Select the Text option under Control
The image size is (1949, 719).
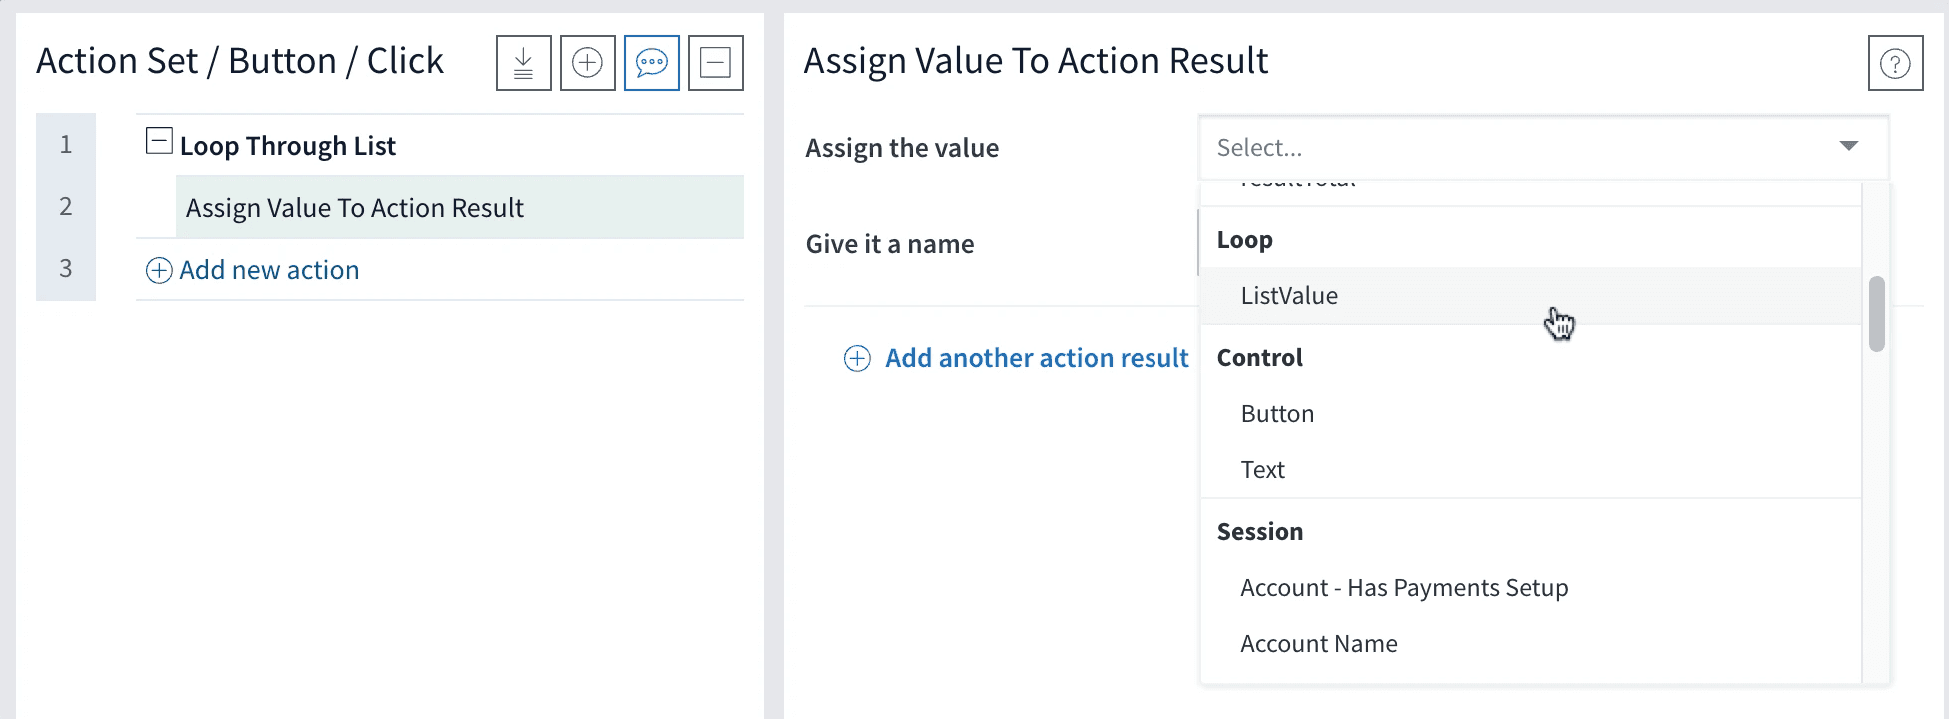coord(1262,470)
